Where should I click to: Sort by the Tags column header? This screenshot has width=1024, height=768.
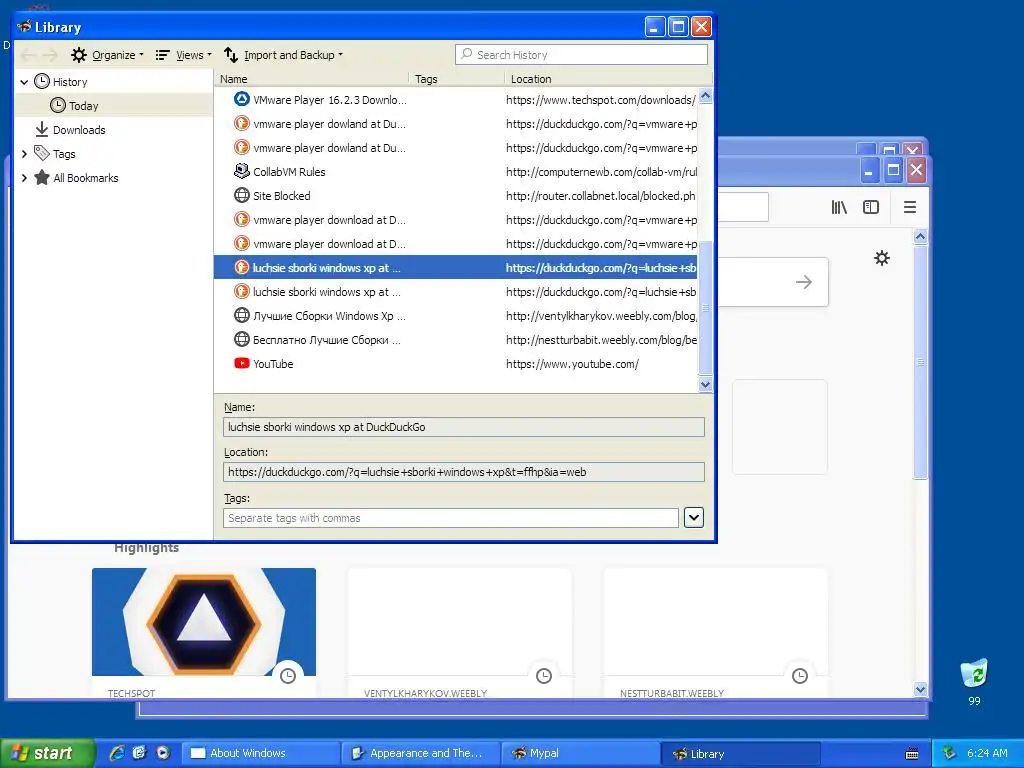click(456, 79)
